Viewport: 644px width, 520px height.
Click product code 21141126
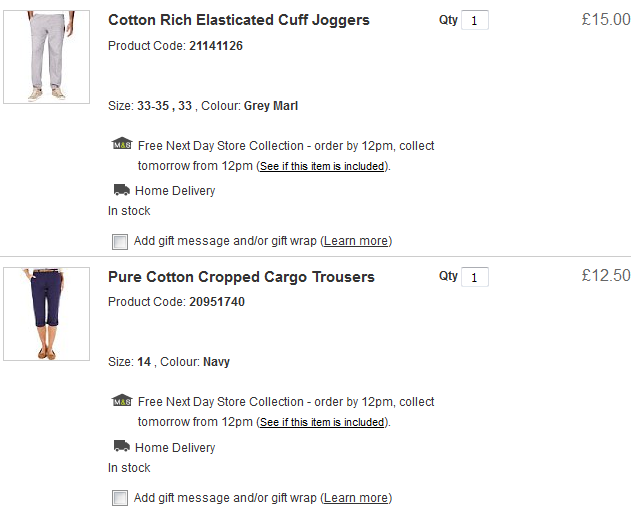(215, 46)
